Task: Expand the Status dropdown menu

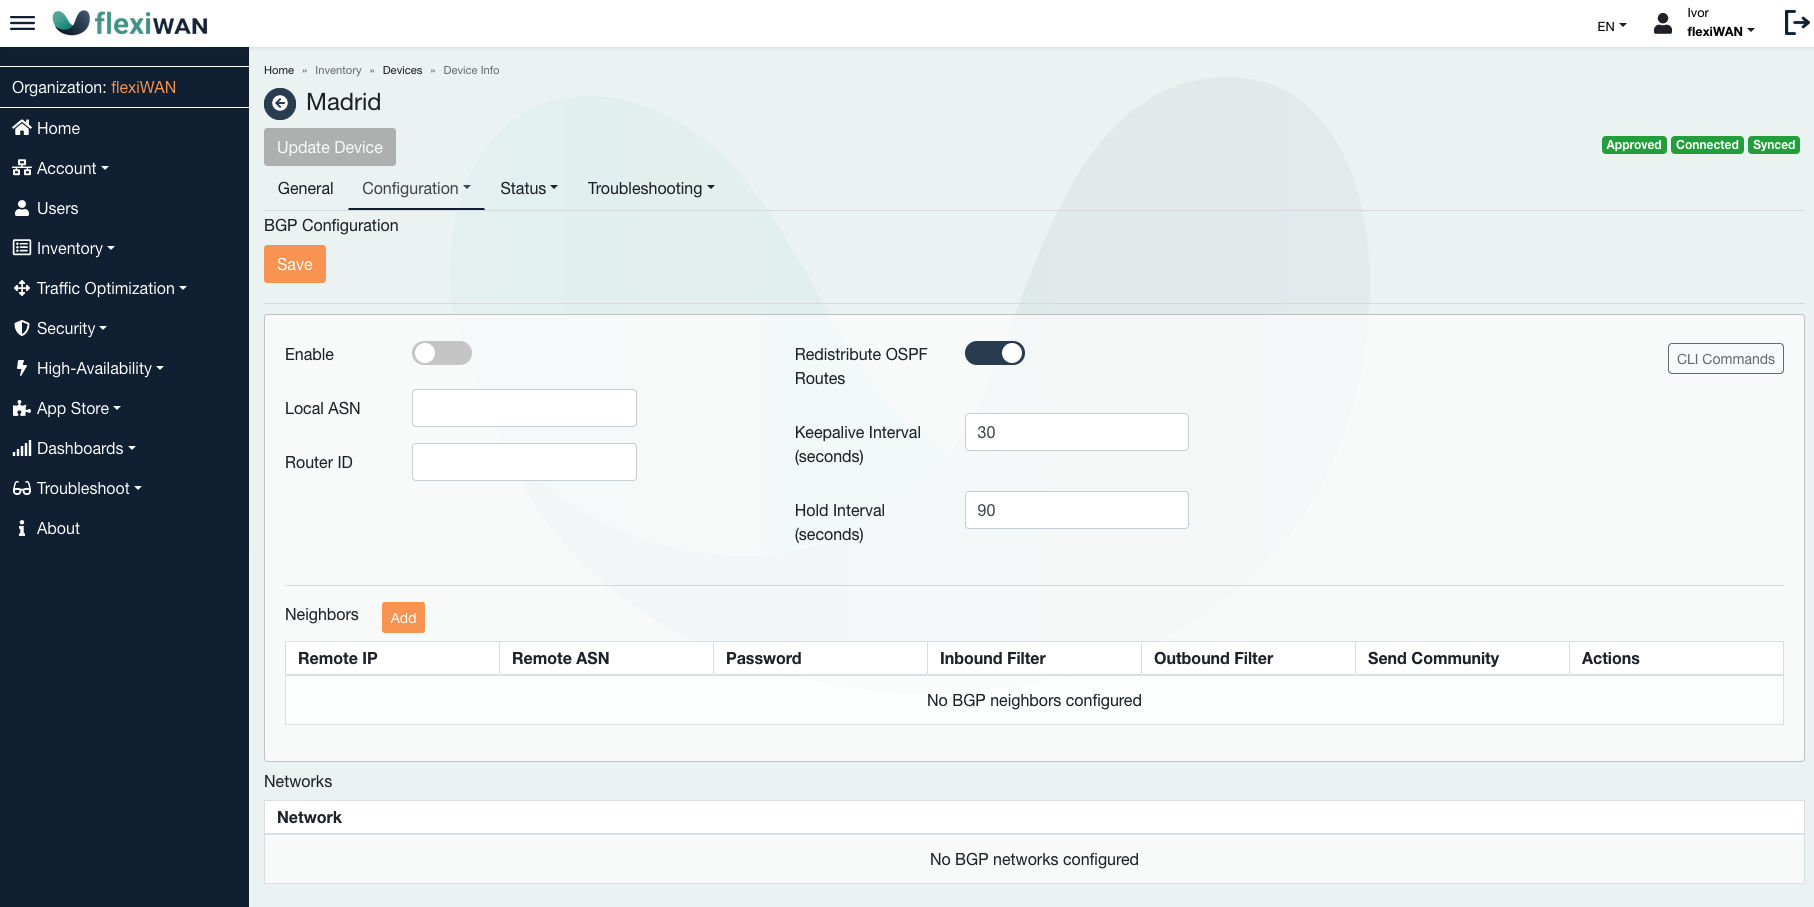Action: tap(528, 188)
